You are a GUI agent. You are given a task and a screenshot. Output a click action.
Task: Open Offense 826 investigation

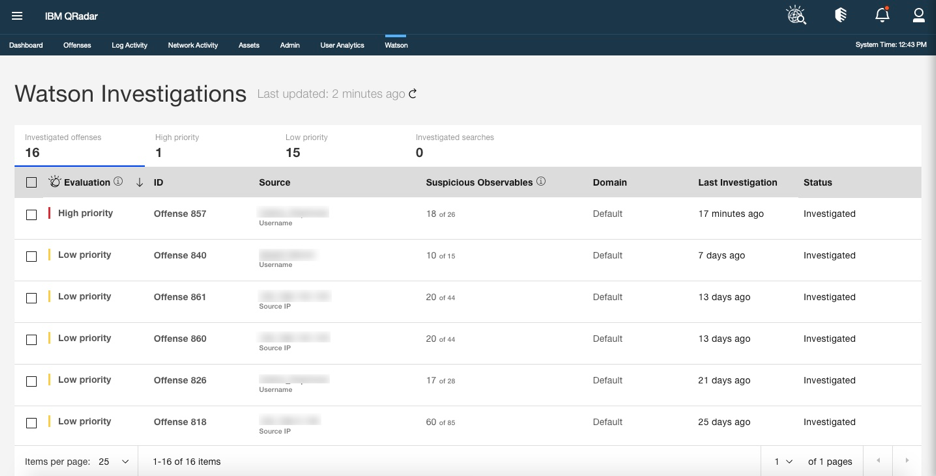coord(180,380)
